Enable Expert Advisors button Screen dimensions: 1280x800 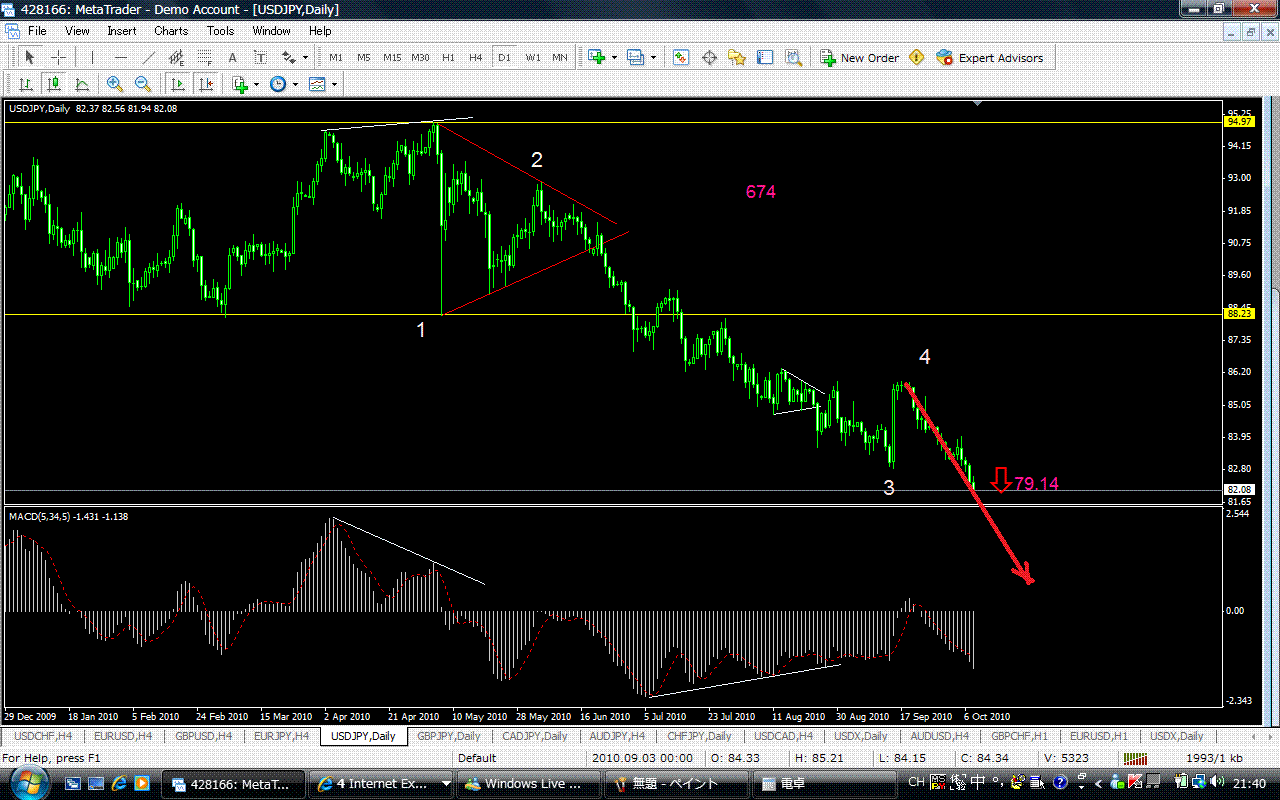990,58
